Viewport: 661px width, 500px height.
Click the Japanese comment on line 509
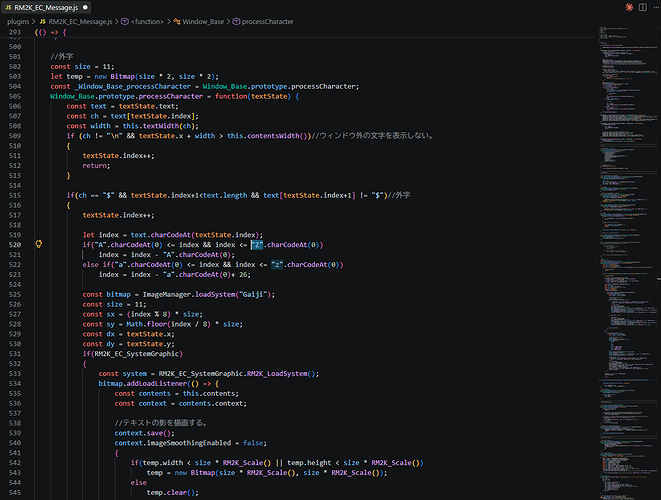coord(373,136)
